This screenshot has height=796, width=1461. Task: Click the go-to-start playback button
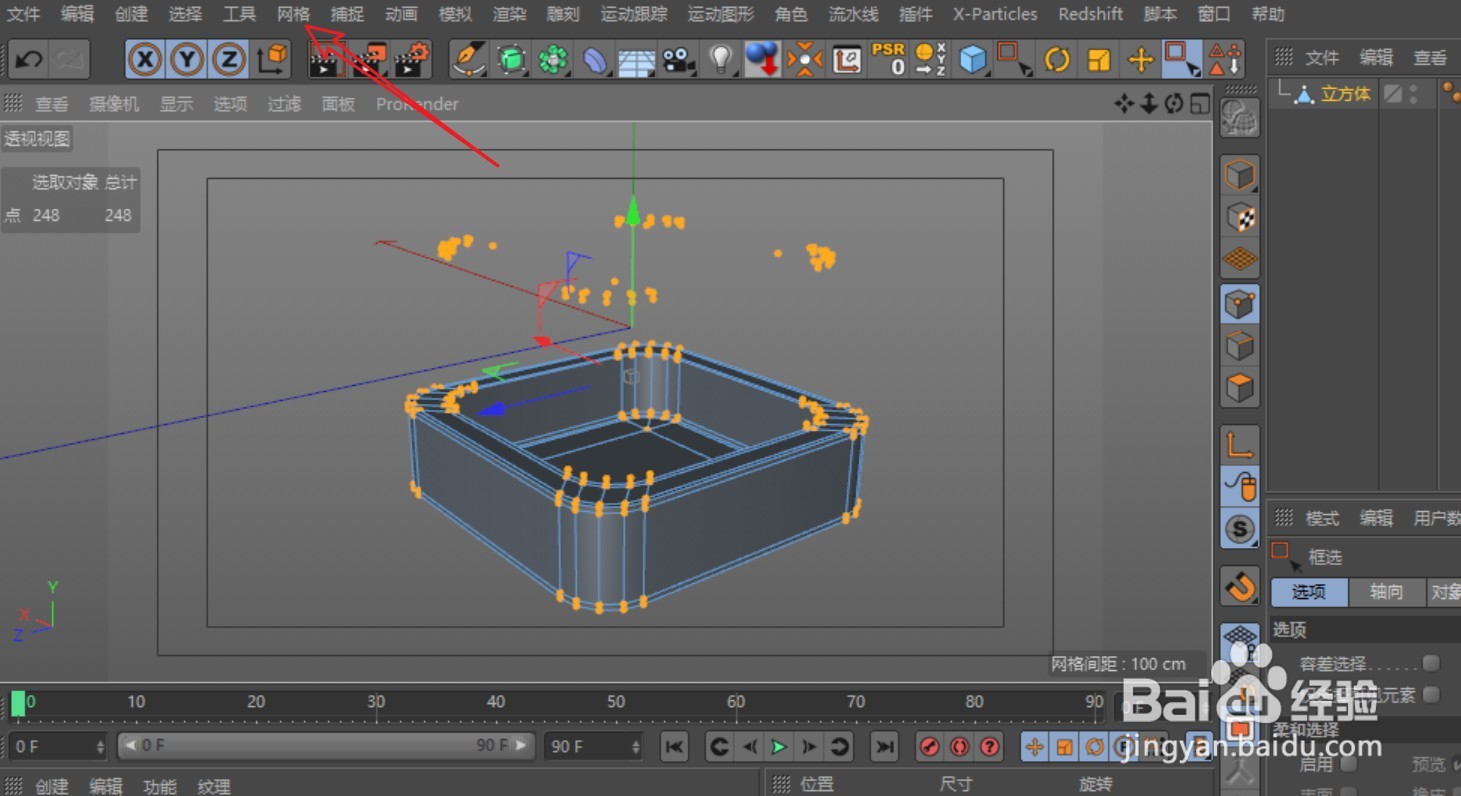(676, 746)
